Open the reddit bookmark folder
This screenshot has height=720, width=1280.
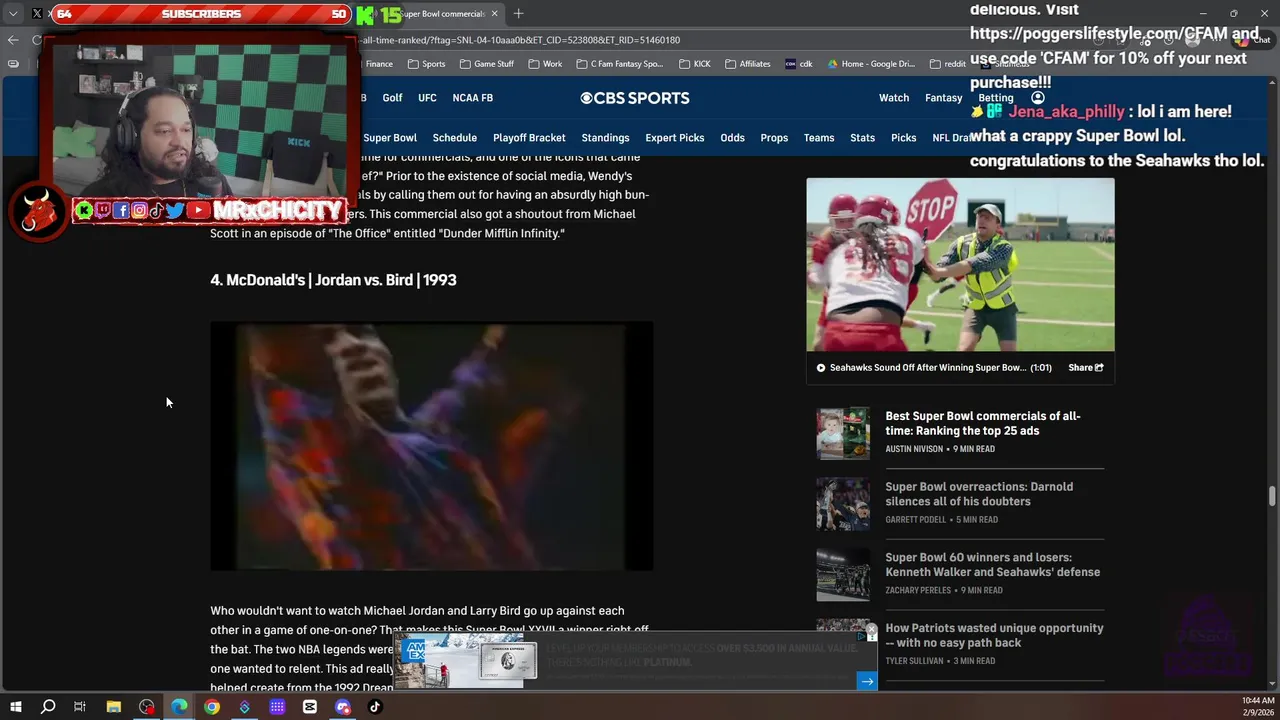click(x=948, y=64)
